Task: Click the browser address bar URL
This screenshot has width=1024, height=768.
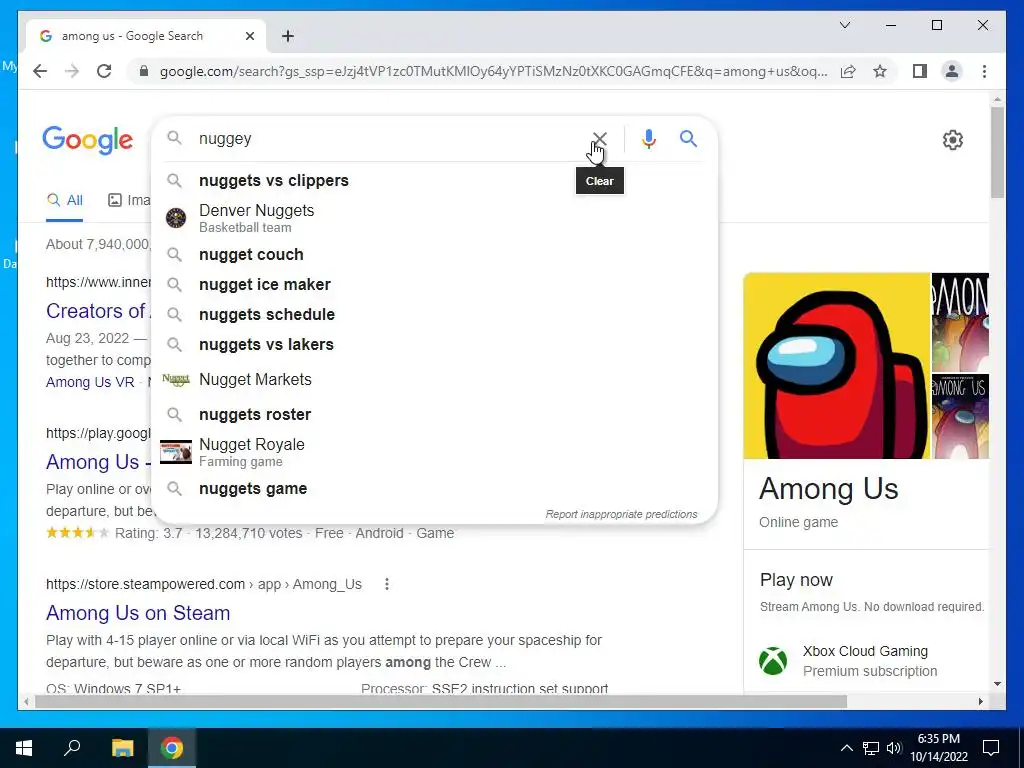Action: pyautogui.click(x=493, y=71)
